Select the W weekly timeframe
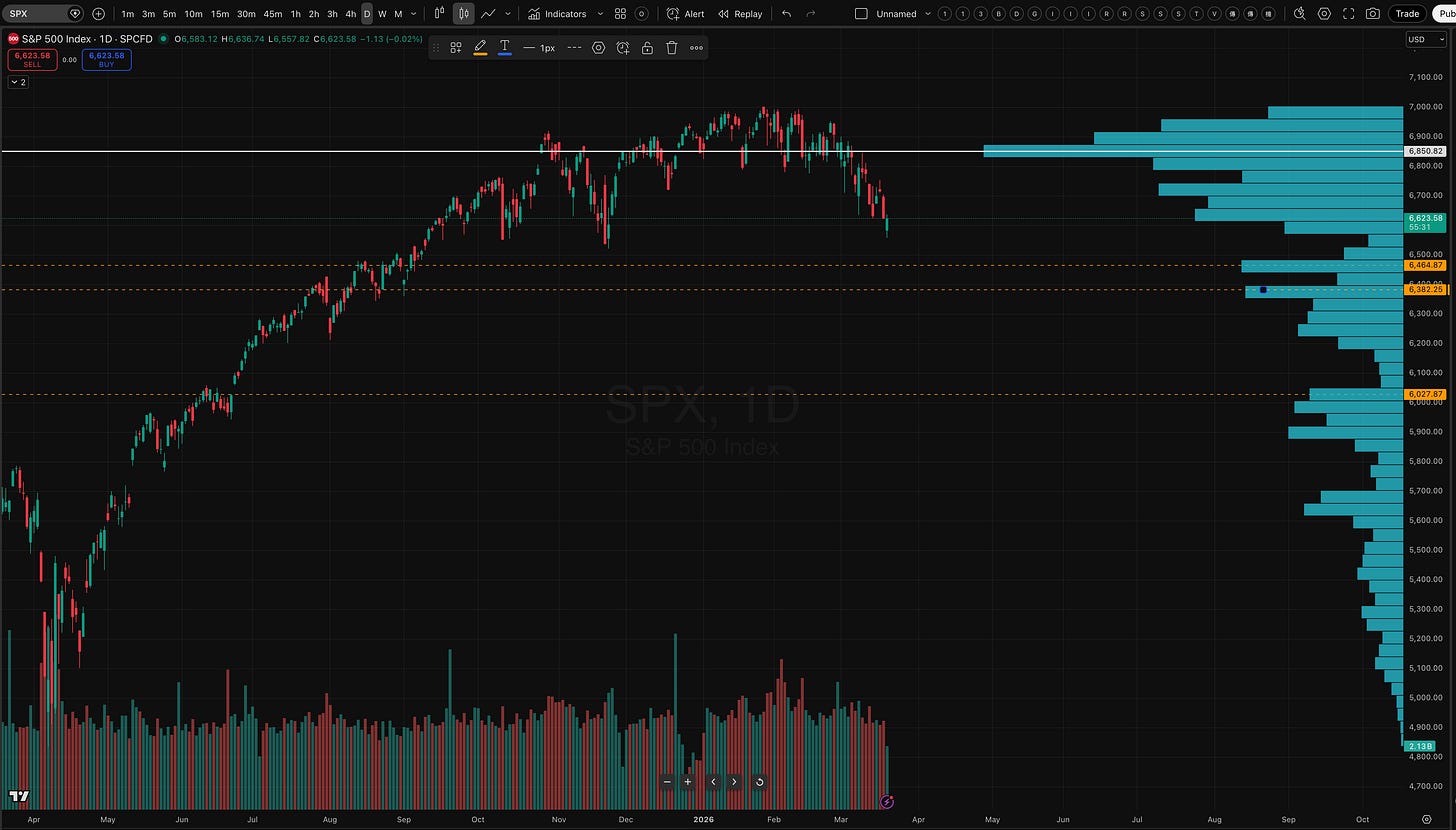 tap(382, 14)
